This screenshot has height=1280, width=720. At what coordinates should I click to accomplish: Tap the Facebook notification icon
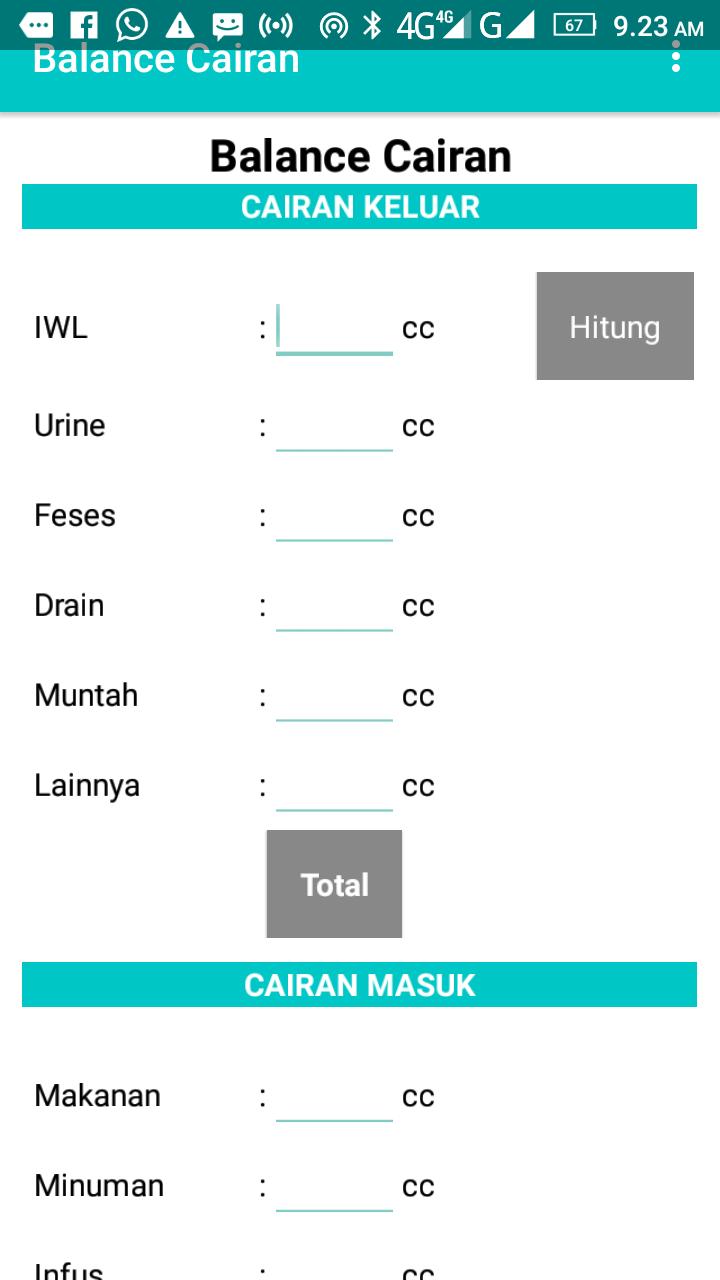coord(84,25)
